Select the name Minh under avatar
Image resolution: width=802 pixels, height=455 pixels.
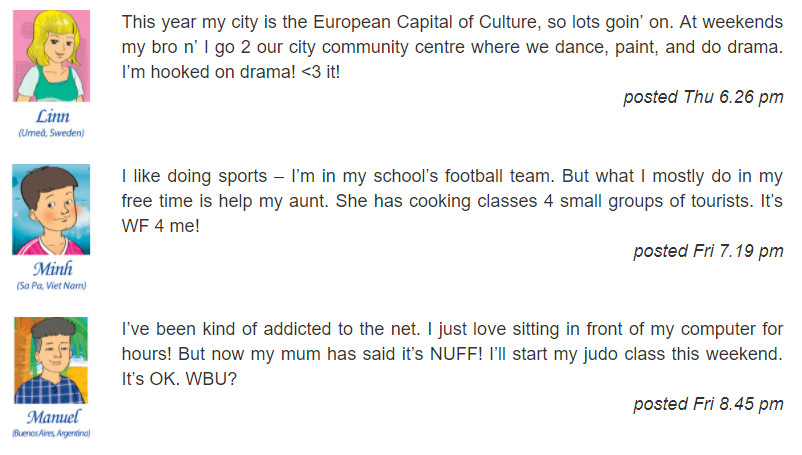click(53, 269)
